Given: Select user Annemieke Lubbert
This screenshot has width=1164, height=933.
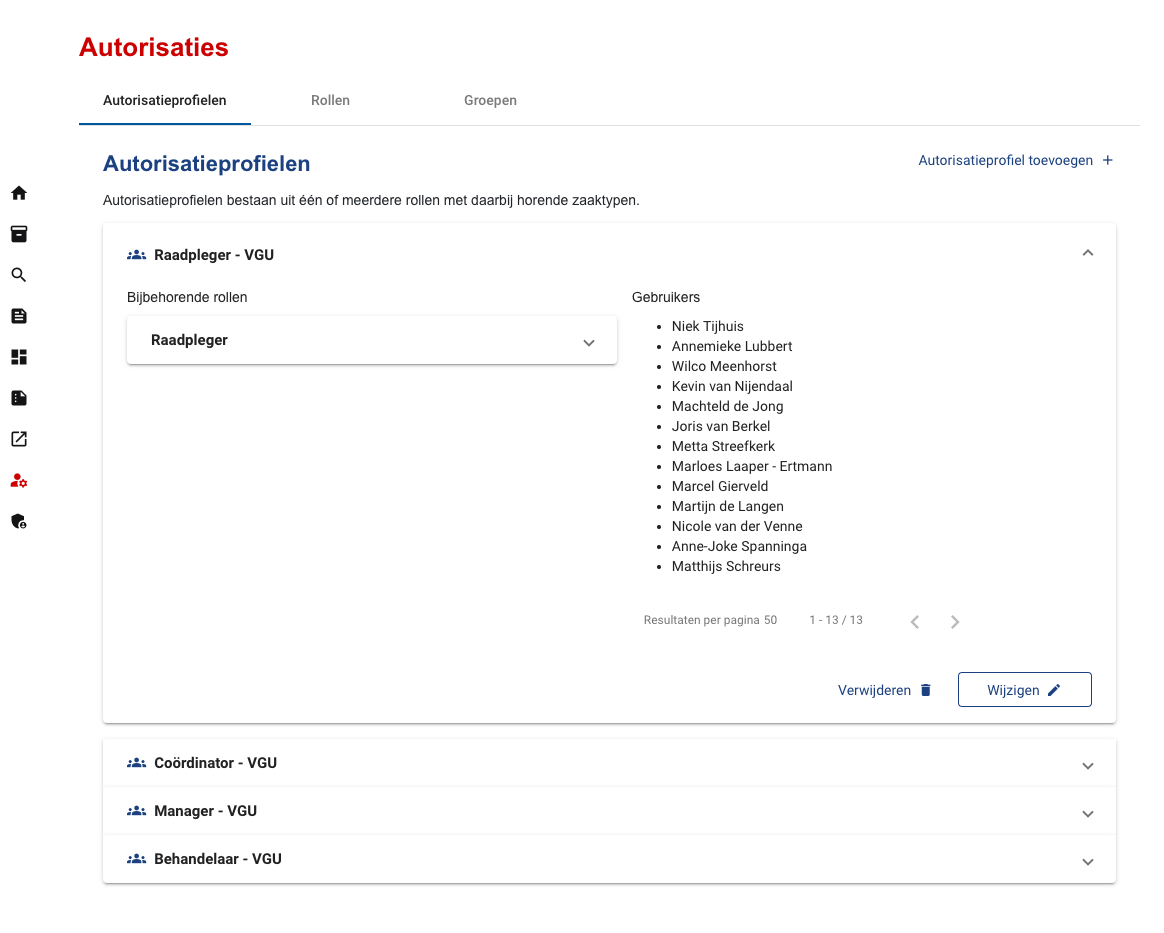Looking at the screenshot, I should click(732, 347).
